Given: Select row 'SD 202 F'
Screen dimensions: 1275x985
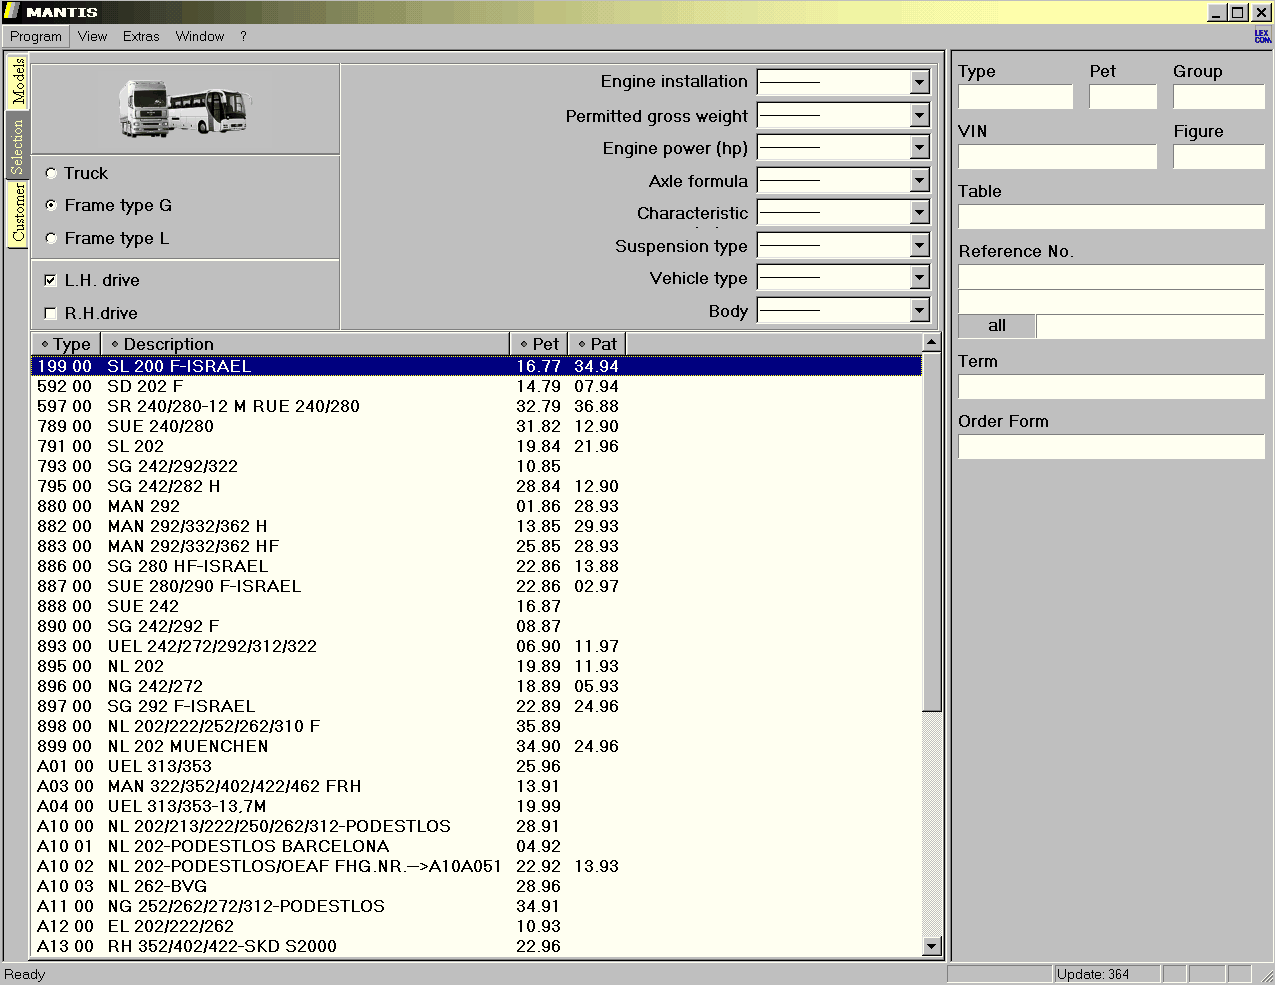Looking at the screenshot, I should pyautogui.click(x=477, y=386).
